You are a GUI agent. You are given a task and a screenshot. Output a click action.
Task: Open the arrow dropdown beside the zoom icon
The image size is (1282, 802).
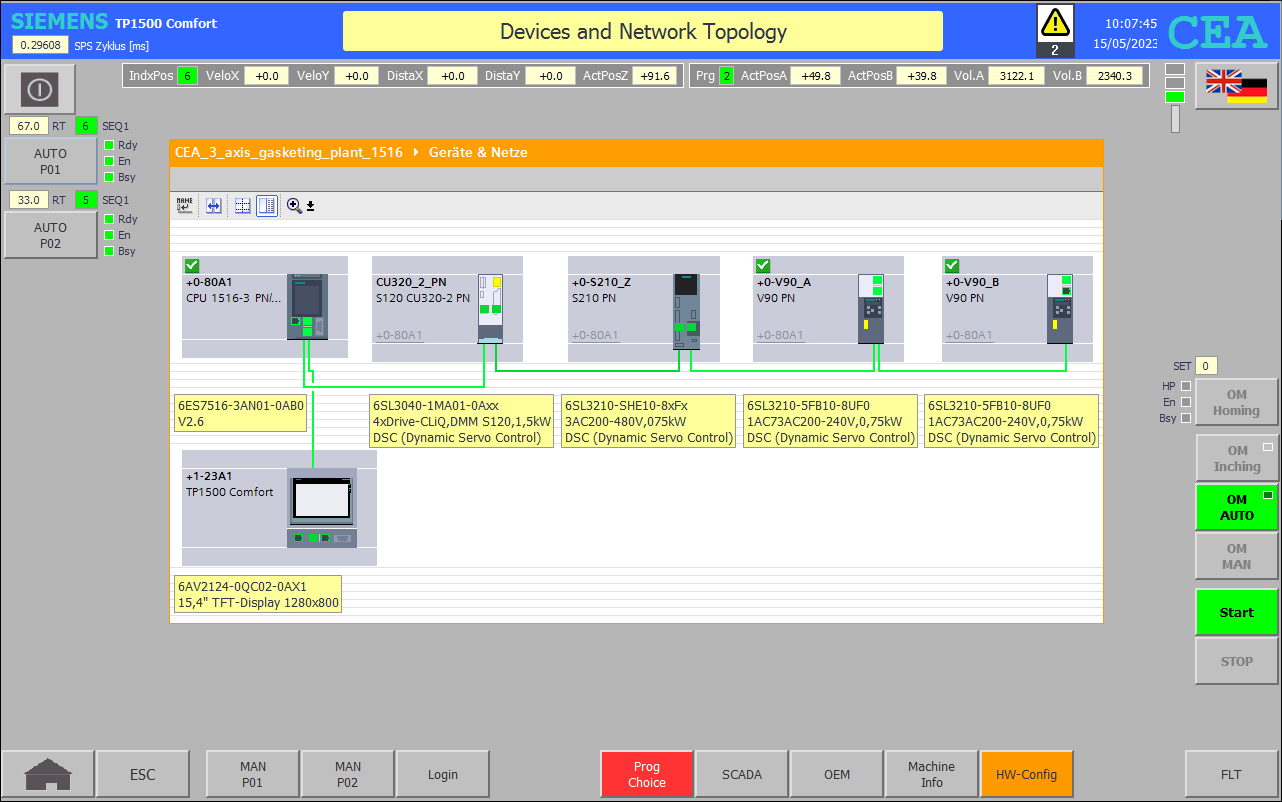310,206
